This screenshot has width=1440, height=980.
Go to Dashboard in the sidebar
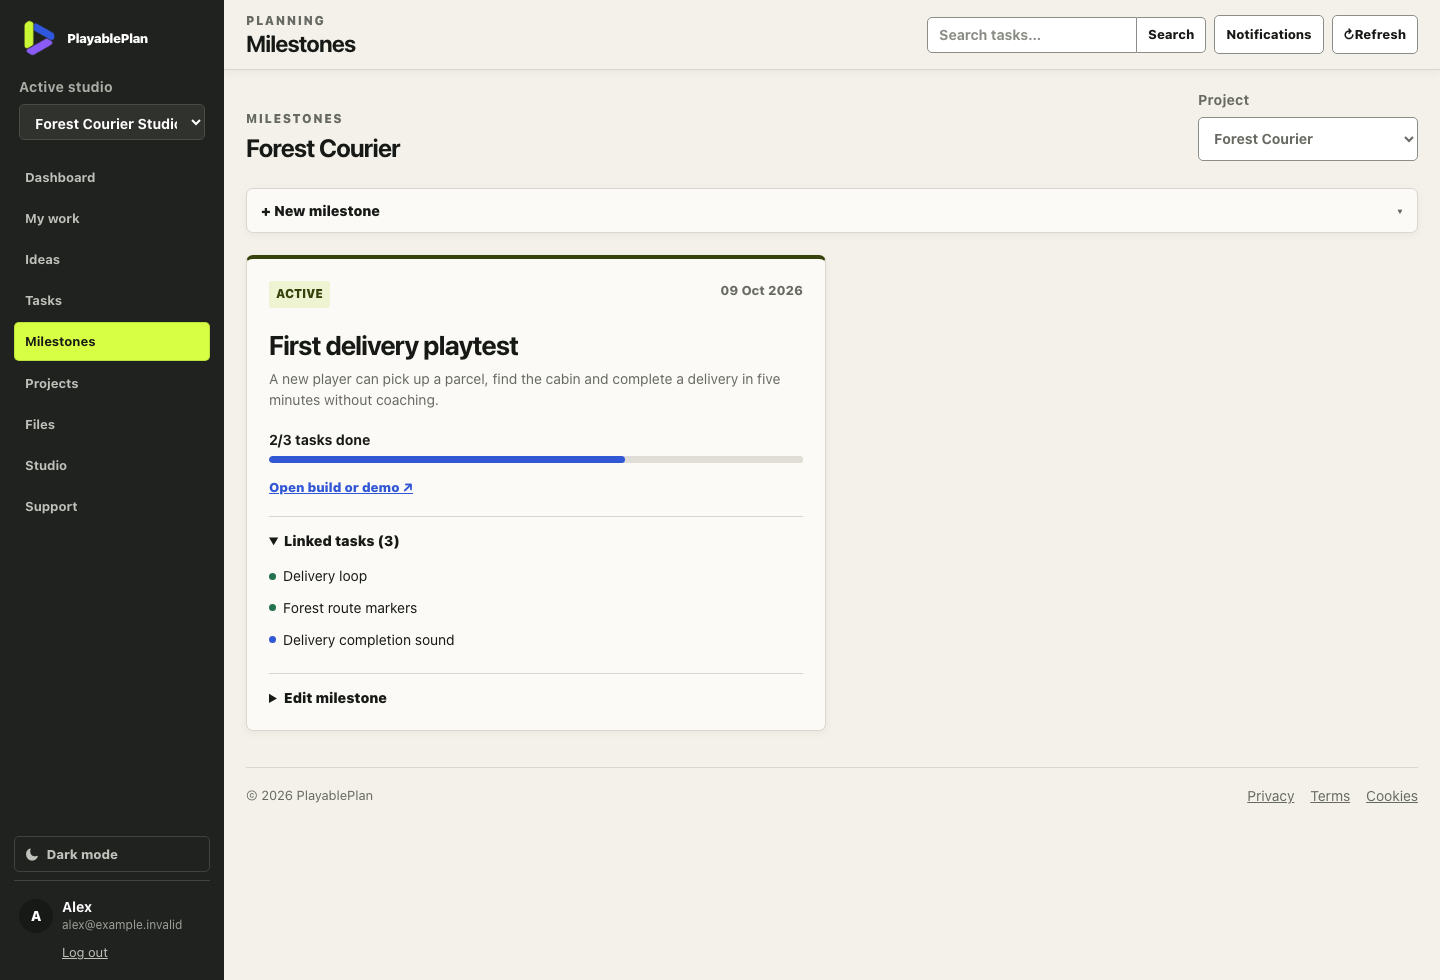tap(112, 177)
